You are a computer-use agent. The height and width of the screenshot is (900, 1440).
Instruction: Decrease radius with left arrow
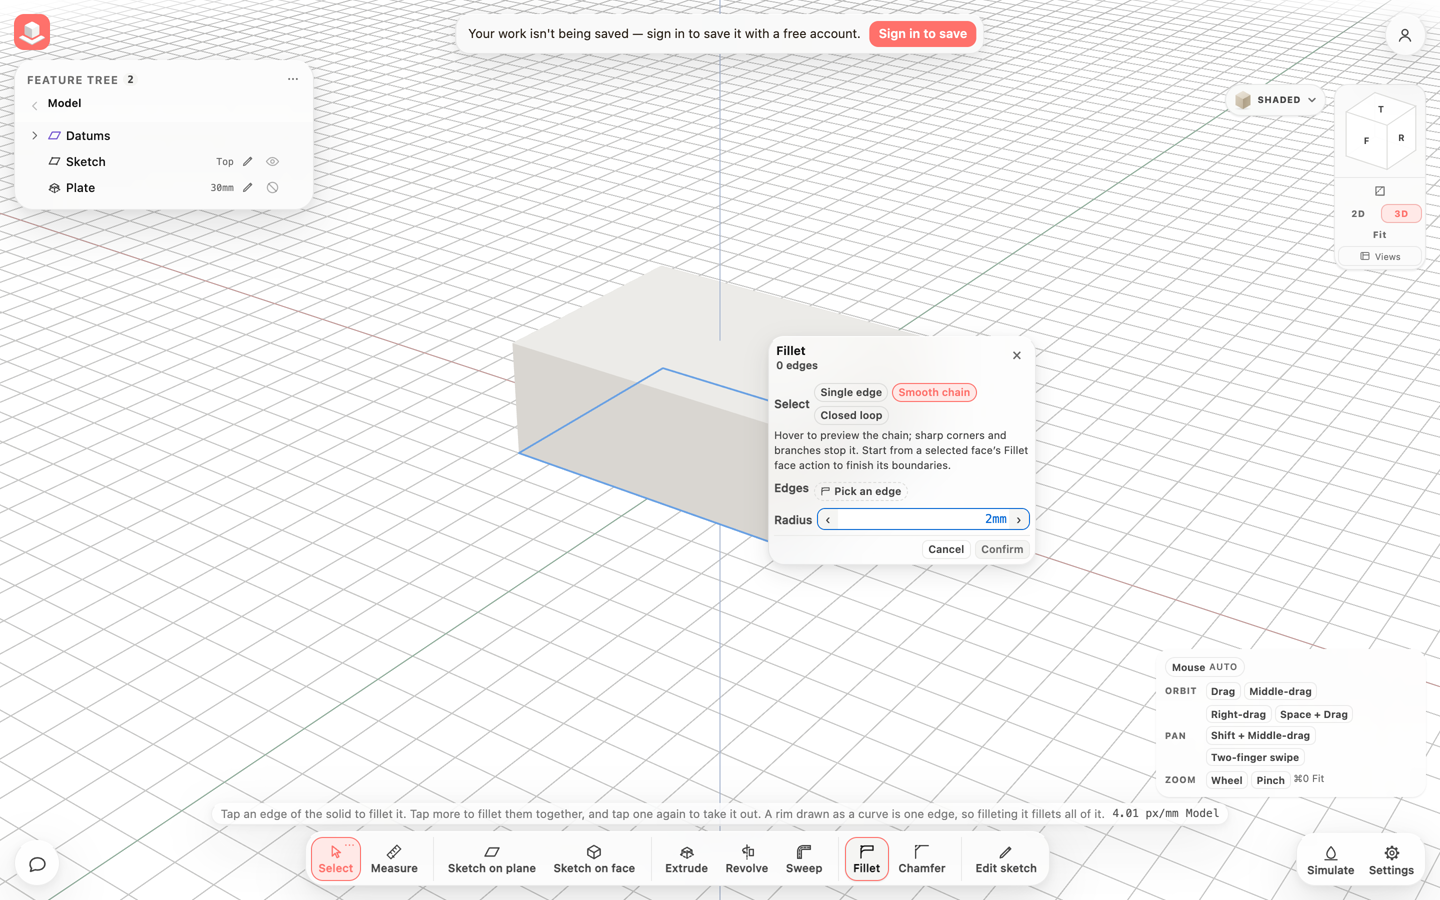pyautogui.click(x=828, y=520)
